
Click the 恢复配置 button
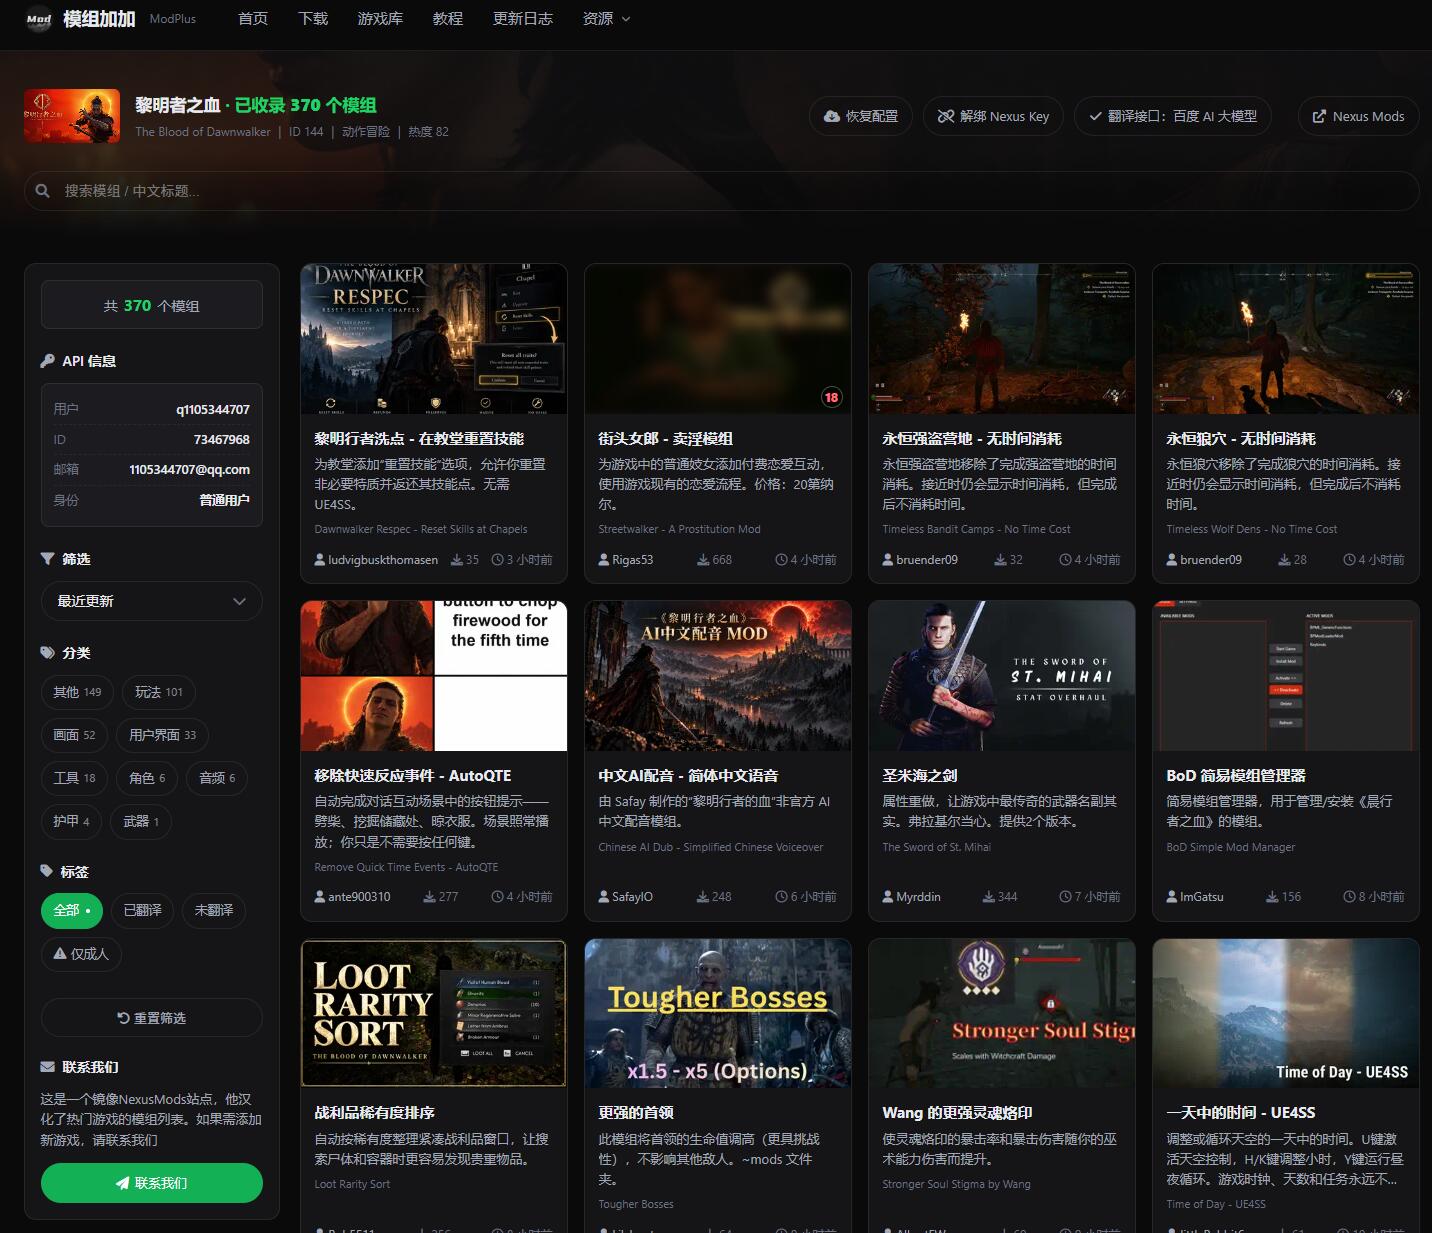click(860, 116)
